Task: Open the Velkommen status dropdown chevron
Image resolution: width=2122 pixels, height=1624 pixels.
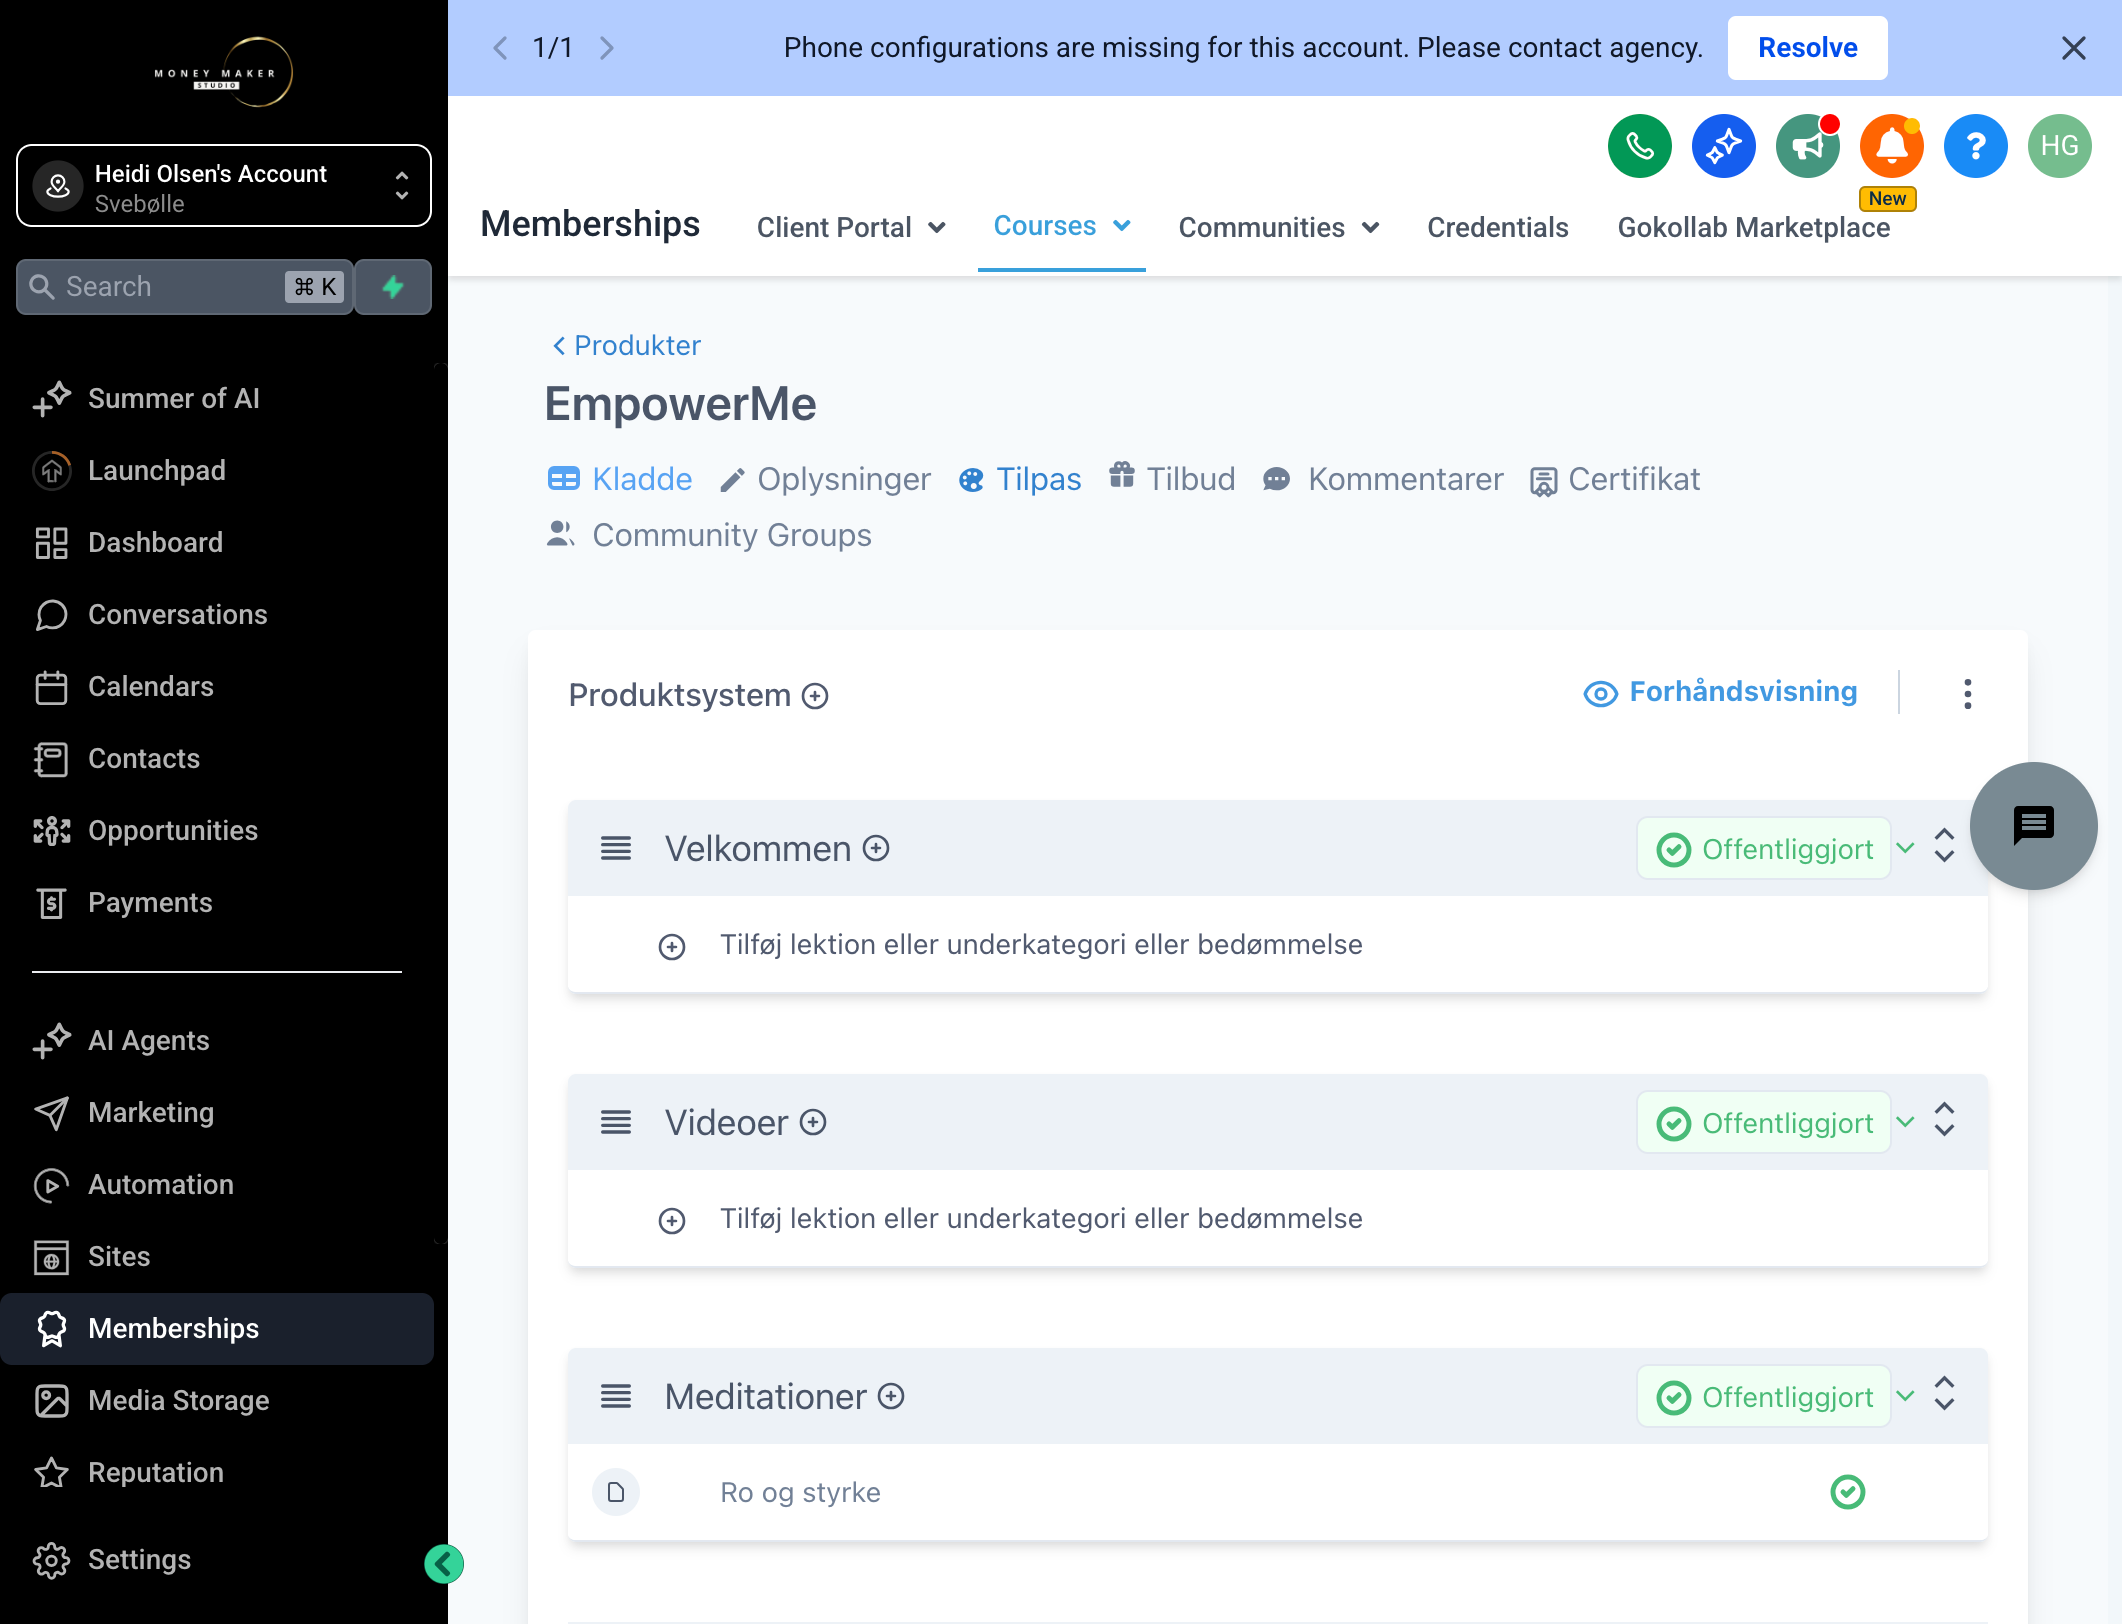Action: coord(1905,849)
